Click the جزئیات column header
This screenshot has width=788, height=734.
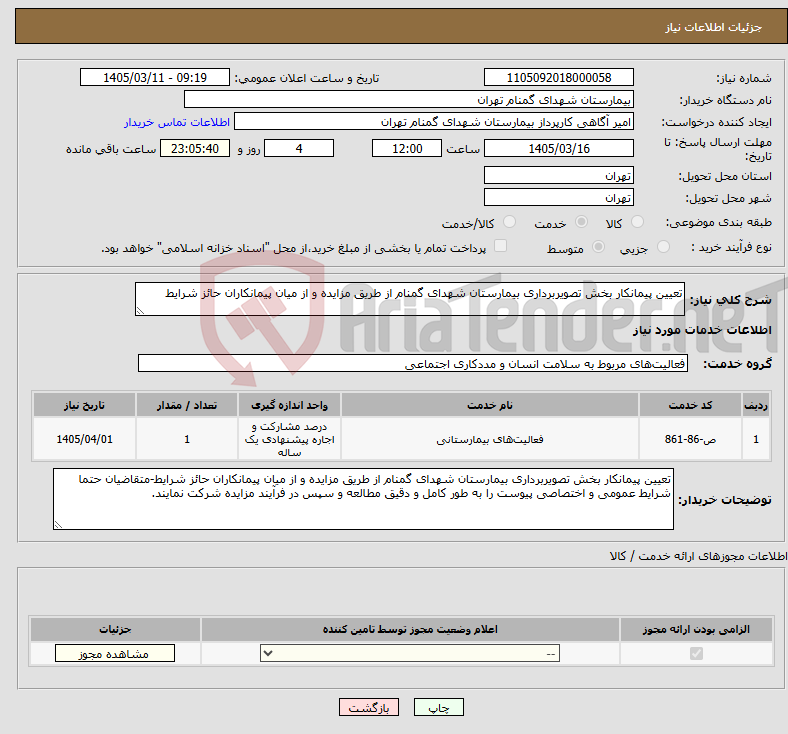[x=115, y=629]
